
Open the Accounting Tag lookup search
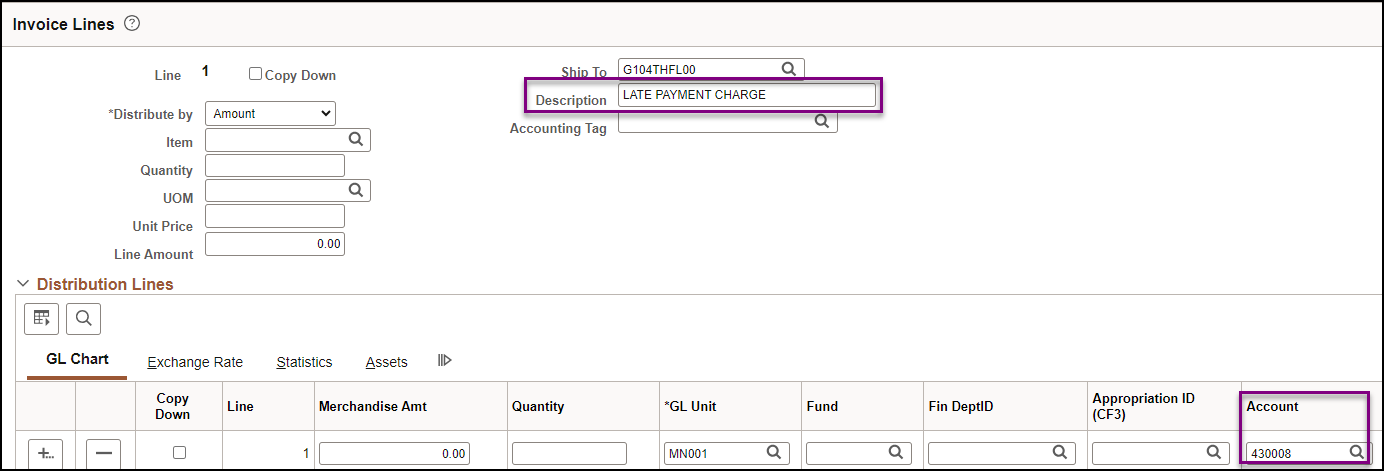pos(821,121)
